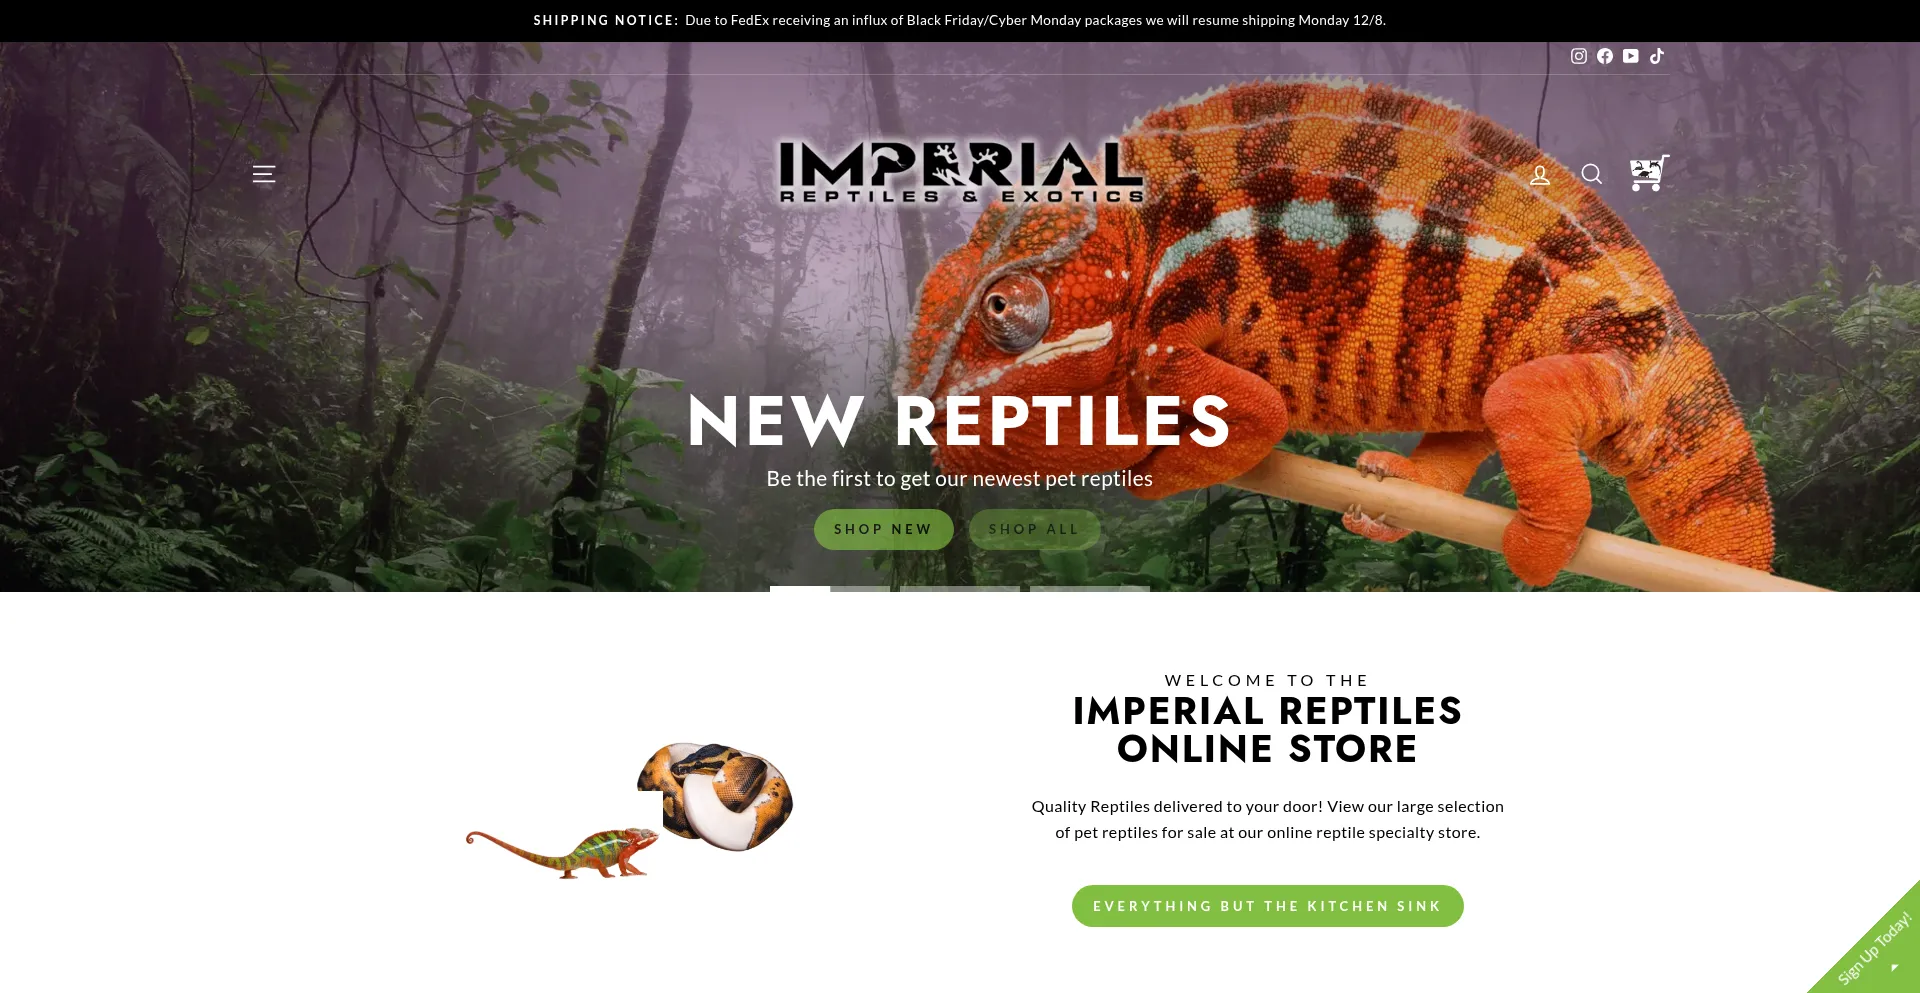Click the chameleon and python product image
This screenshot has height=993, width=1920.
tap(629, 811)
